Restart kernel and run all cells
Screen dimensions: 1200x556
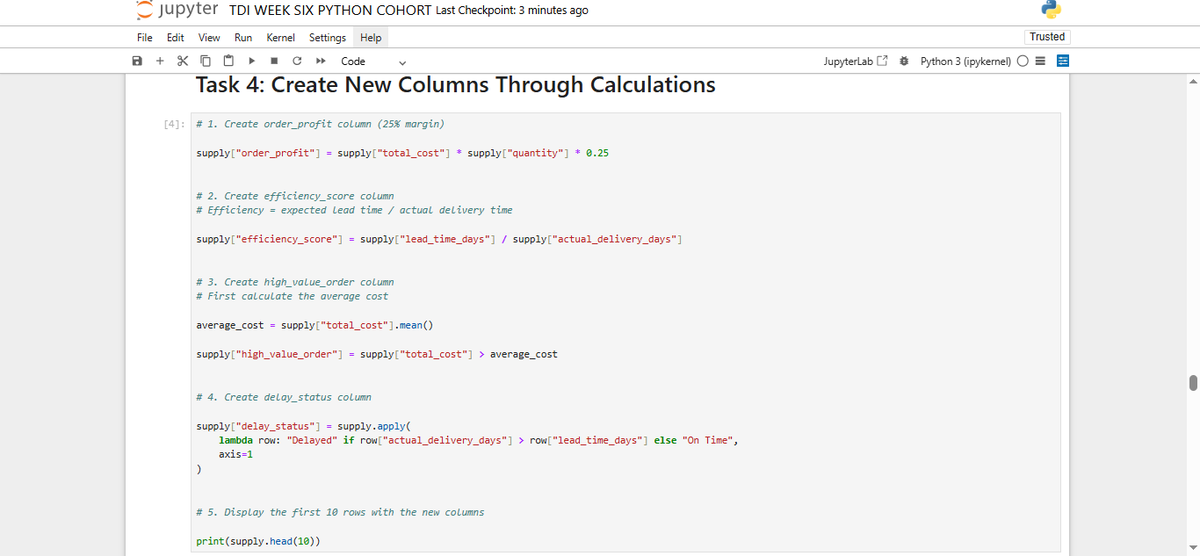[321, 61]
